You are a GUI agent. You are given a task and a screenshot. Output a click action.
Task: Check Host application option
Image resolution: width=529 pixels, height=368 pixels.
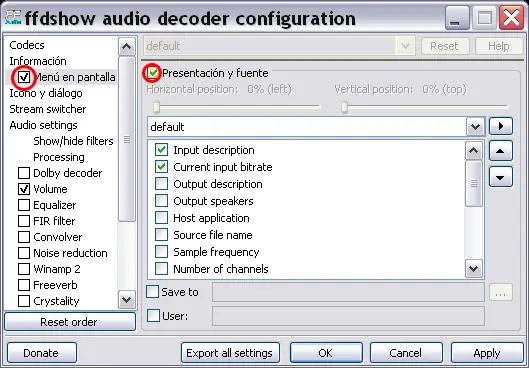[161, 218]
